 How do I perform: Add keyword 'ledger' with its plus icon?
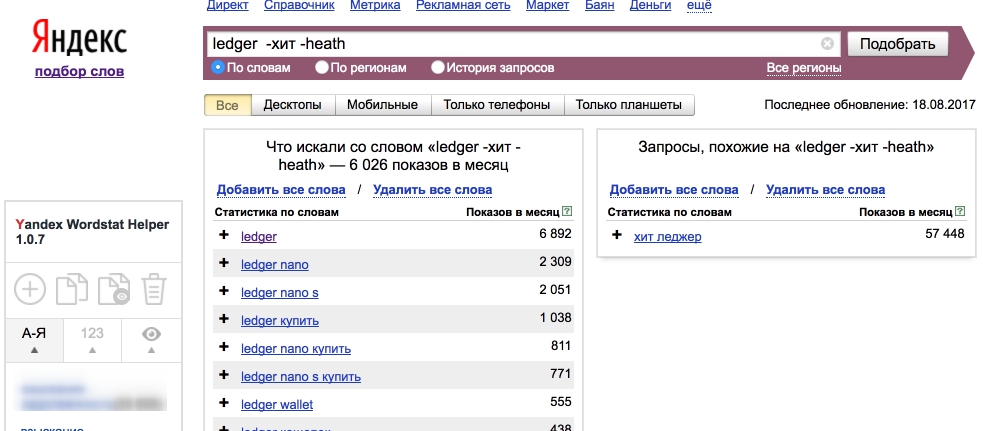coord(224,235)
